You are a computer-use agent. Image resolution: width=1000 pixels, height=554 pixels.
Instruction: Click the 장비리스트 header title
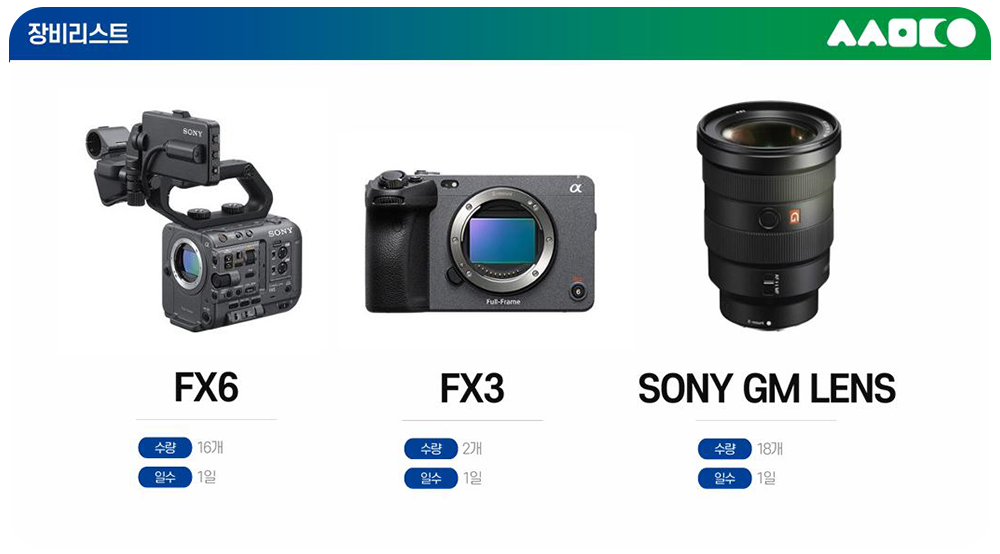[x=78, y=33]
